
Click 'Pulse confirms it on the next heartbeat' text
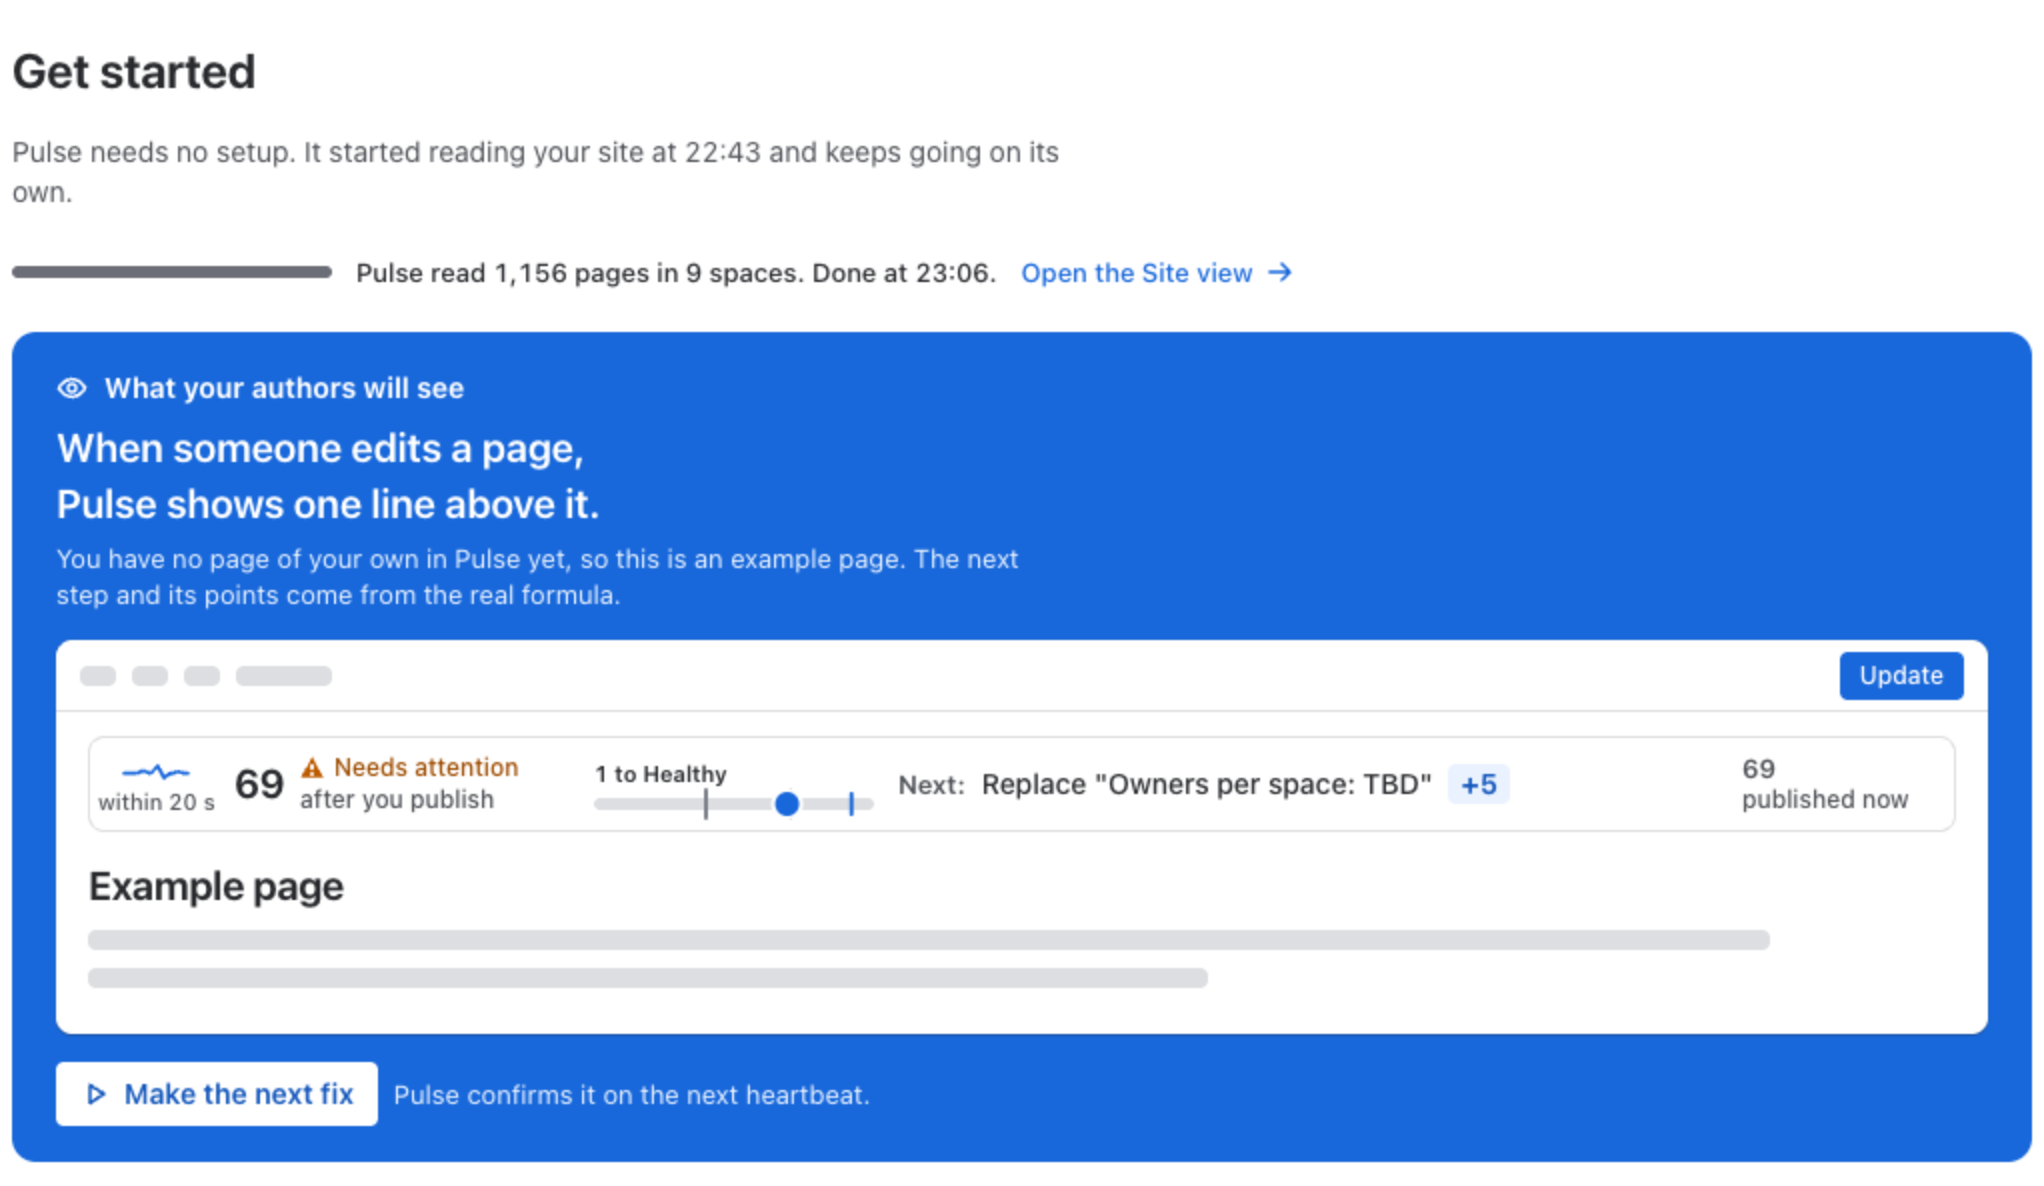click(x=632, y=1095)
